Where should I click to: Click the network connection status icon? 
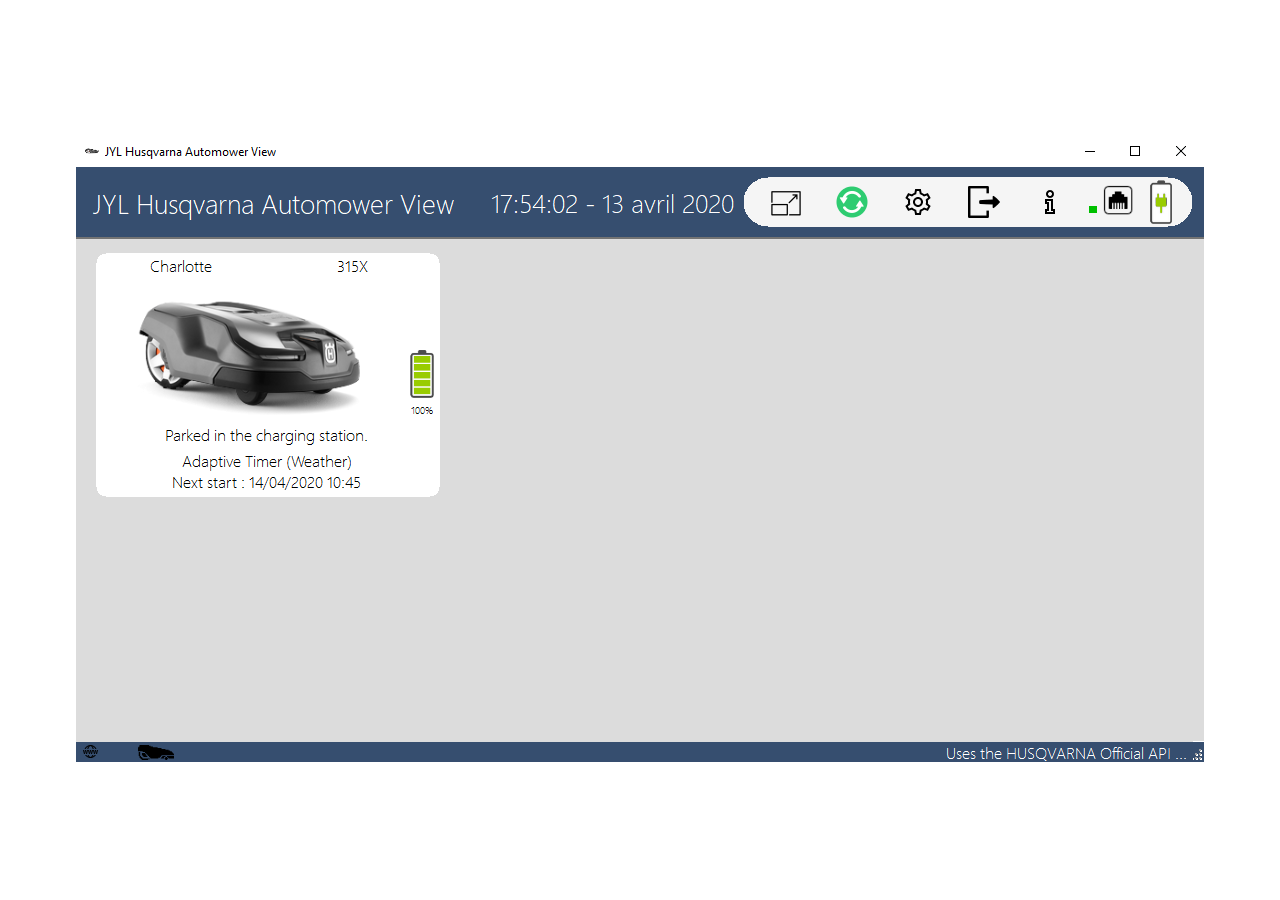coord(1117,200)
